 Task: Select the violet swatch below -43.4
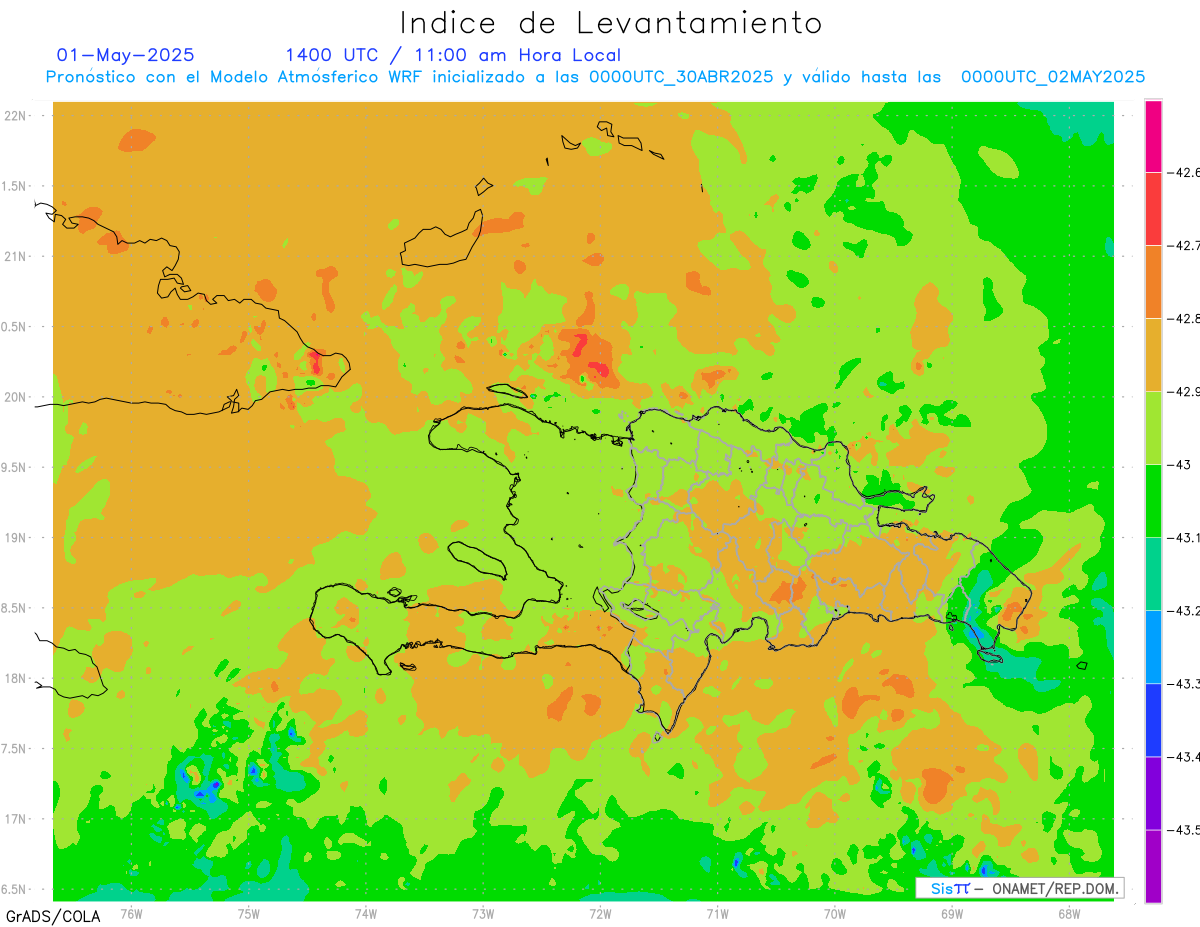click(1153, 793)
